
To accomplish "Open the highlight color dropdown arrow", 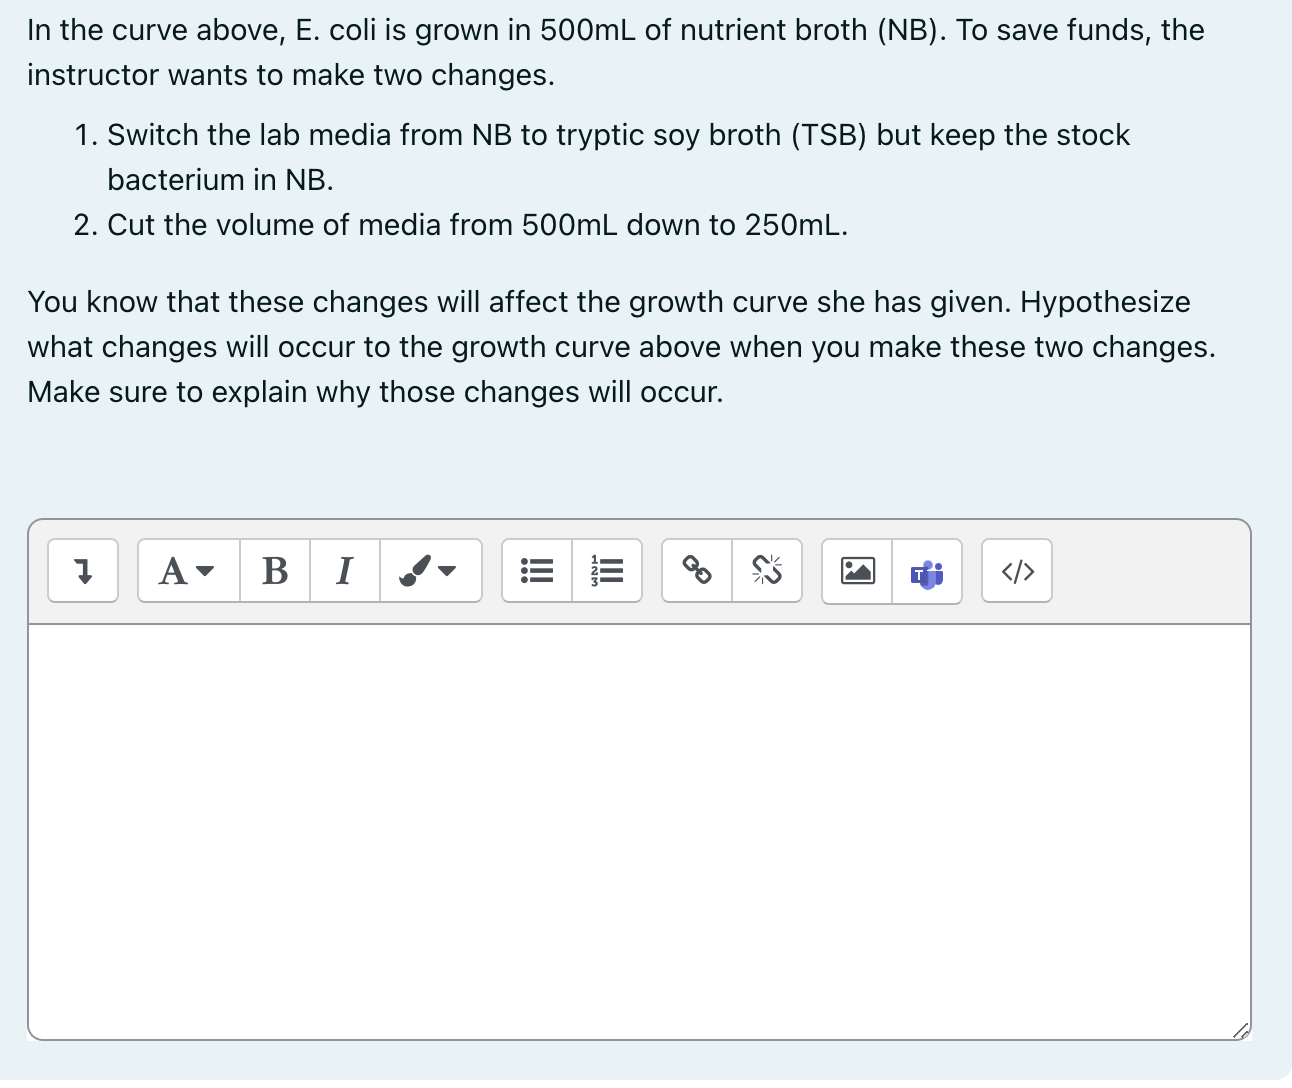I will pos(447,571).
